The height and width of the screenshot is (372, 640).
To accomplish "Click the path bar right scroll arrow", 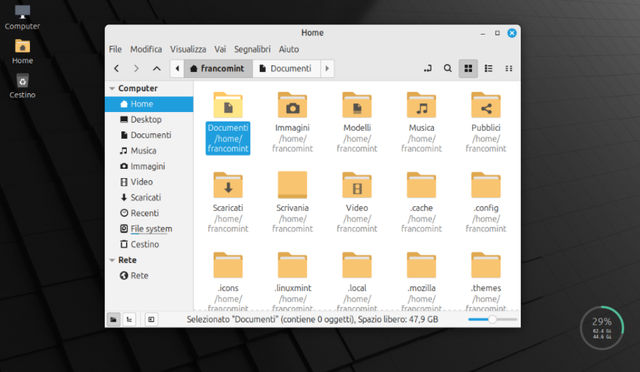I will pyautogui.click(x=327, y=69).
